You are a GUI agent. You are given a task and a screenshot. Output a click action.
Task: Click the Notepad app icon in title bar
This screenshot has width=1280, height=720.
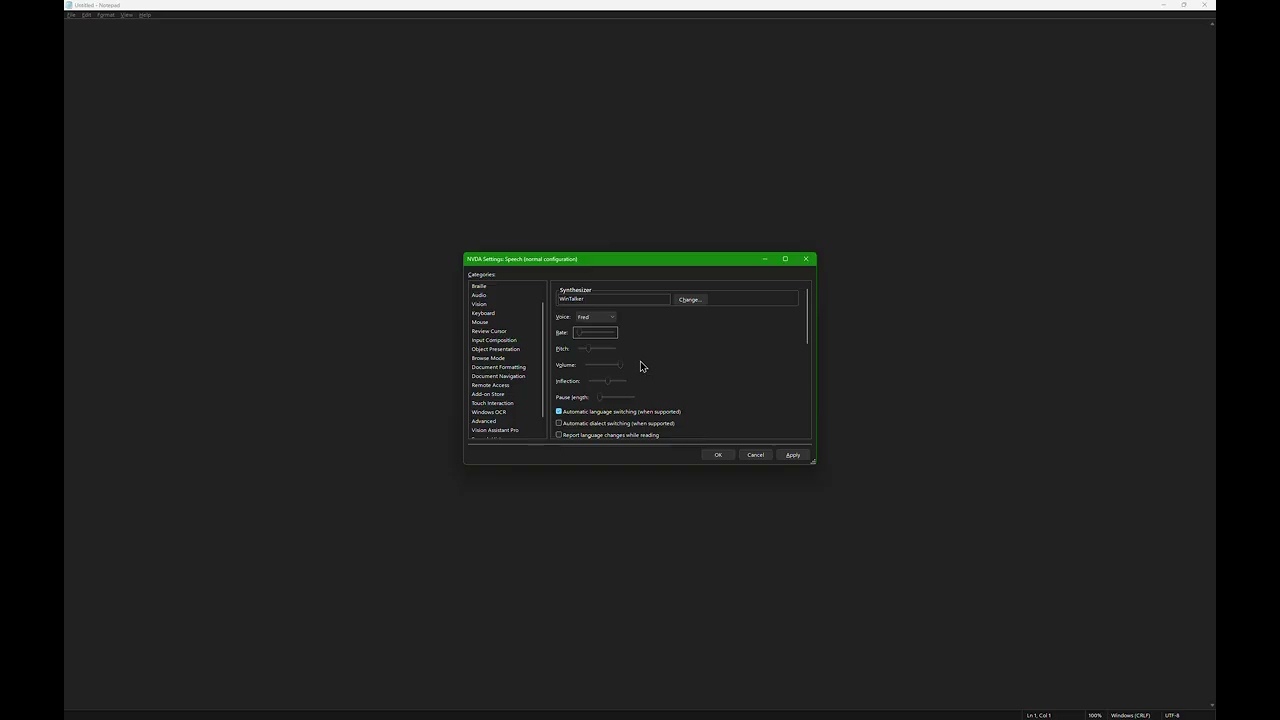coord(69,5)
